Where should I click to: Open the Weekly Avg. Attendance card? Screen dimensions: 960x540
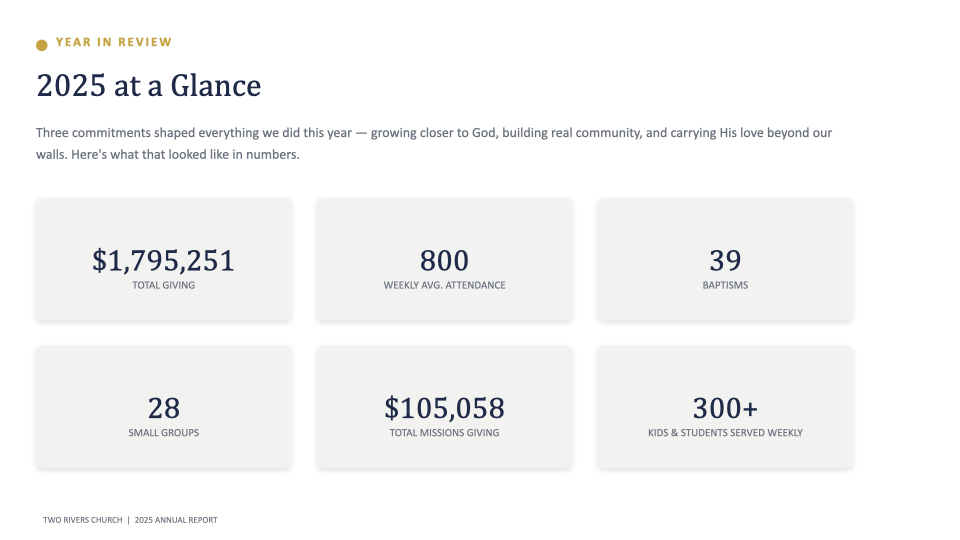(x=444, y=259)
